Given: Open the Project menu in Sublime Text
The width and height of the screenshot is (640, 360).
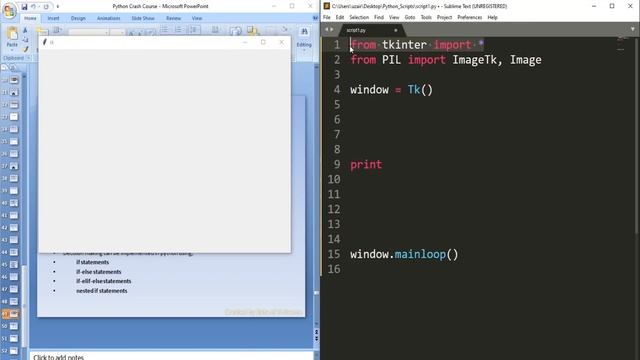Looking at the screenshot, I should [x=444, y=18].
